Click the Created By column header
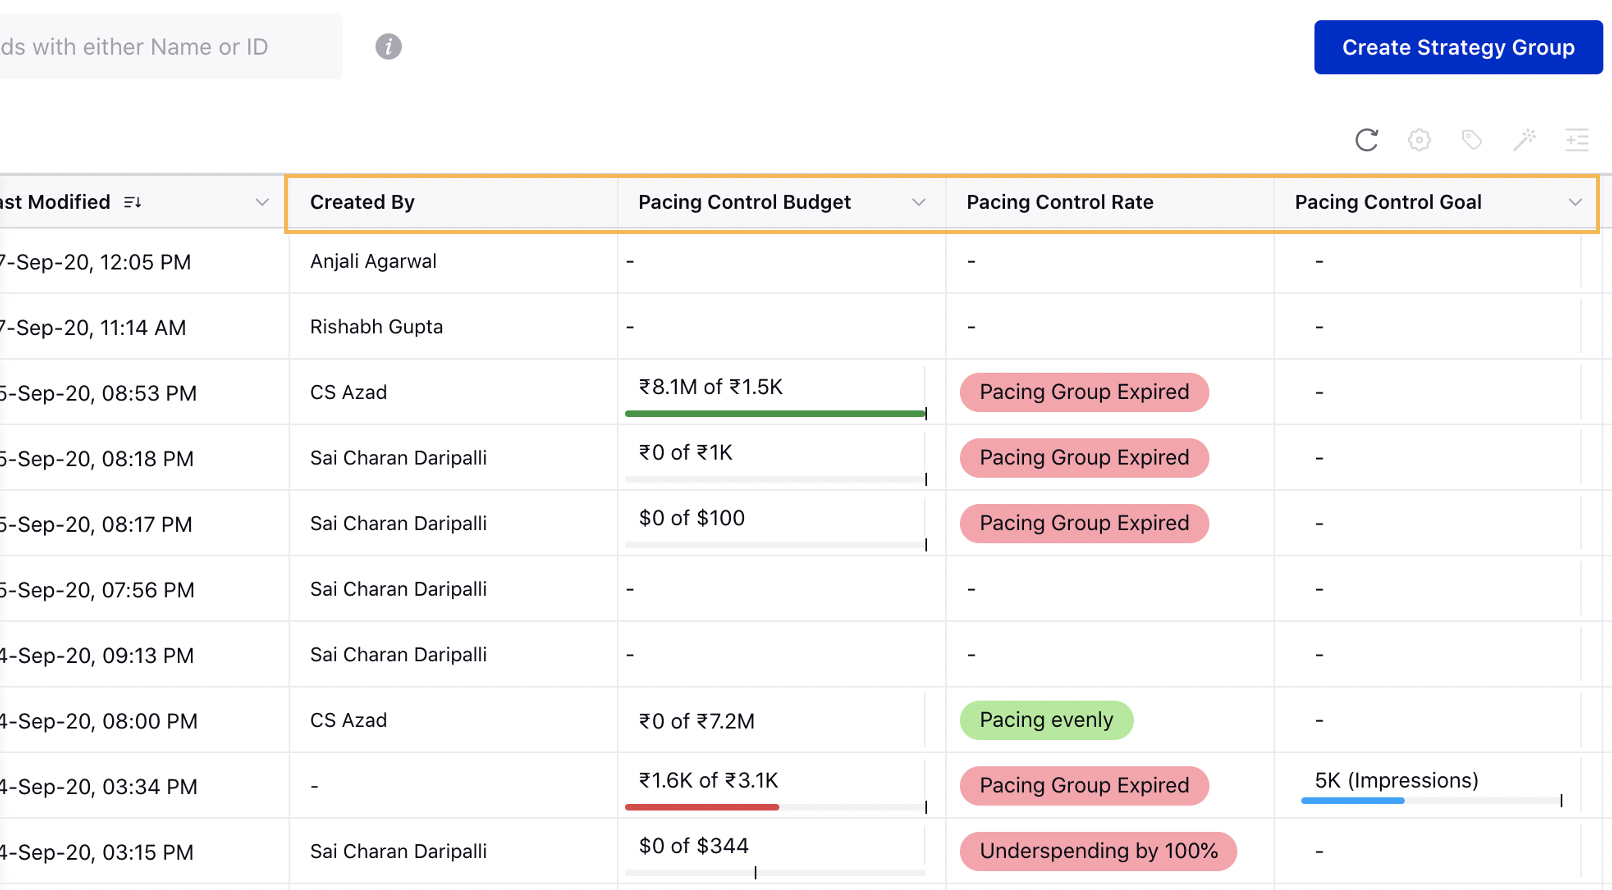 (x=452, y=202)
